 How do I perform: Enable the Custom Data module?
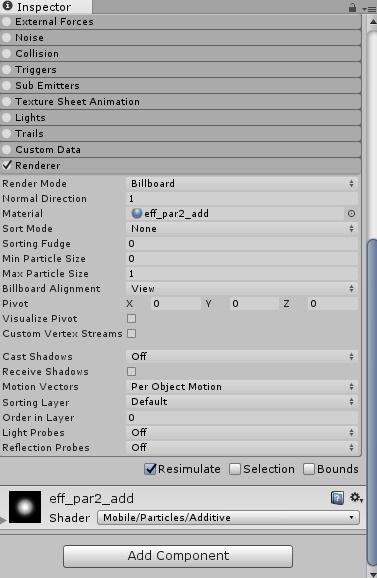click(6, 150)
